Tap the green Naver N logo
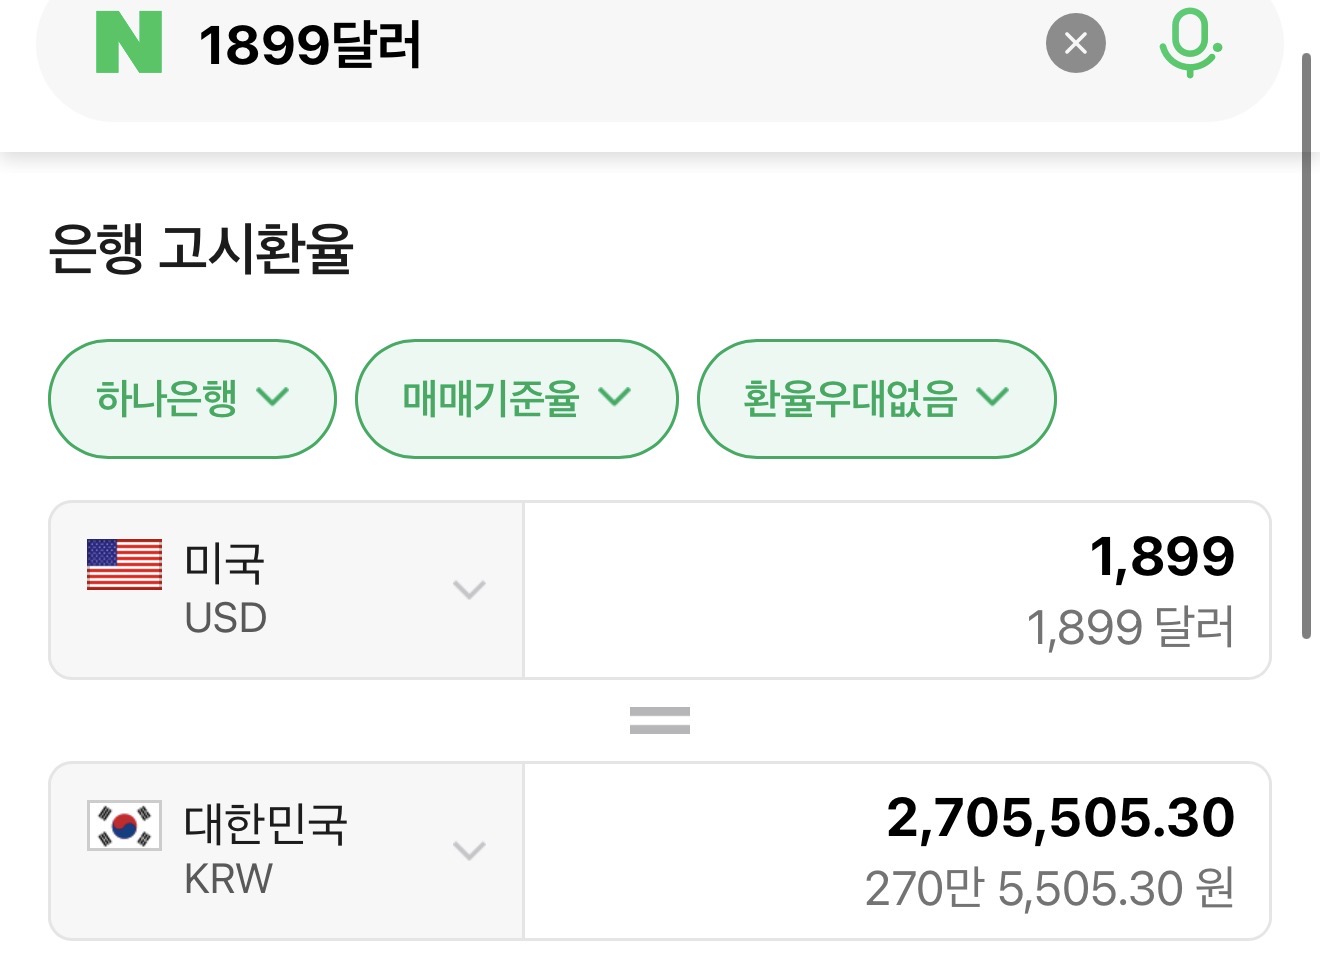The height and width of the screenshot is (980, 1320). [128, 43]
